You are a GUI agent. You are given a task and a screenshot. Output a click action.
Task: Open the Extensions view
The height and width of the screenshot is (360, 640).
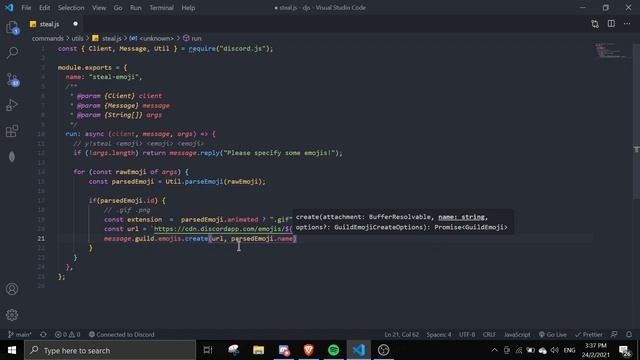coord(12,131)
